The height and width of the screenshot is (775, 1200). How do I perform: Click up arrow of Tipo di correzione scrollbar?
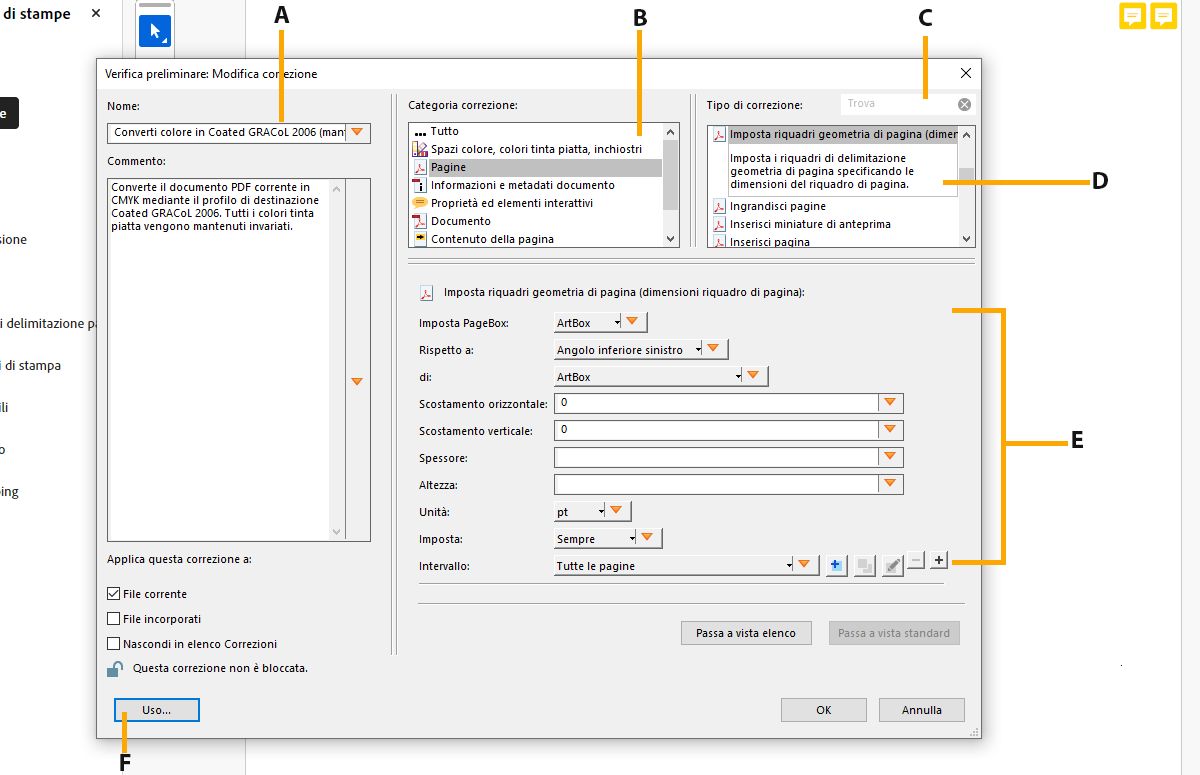pyautogui.click(x=966, y=134)
